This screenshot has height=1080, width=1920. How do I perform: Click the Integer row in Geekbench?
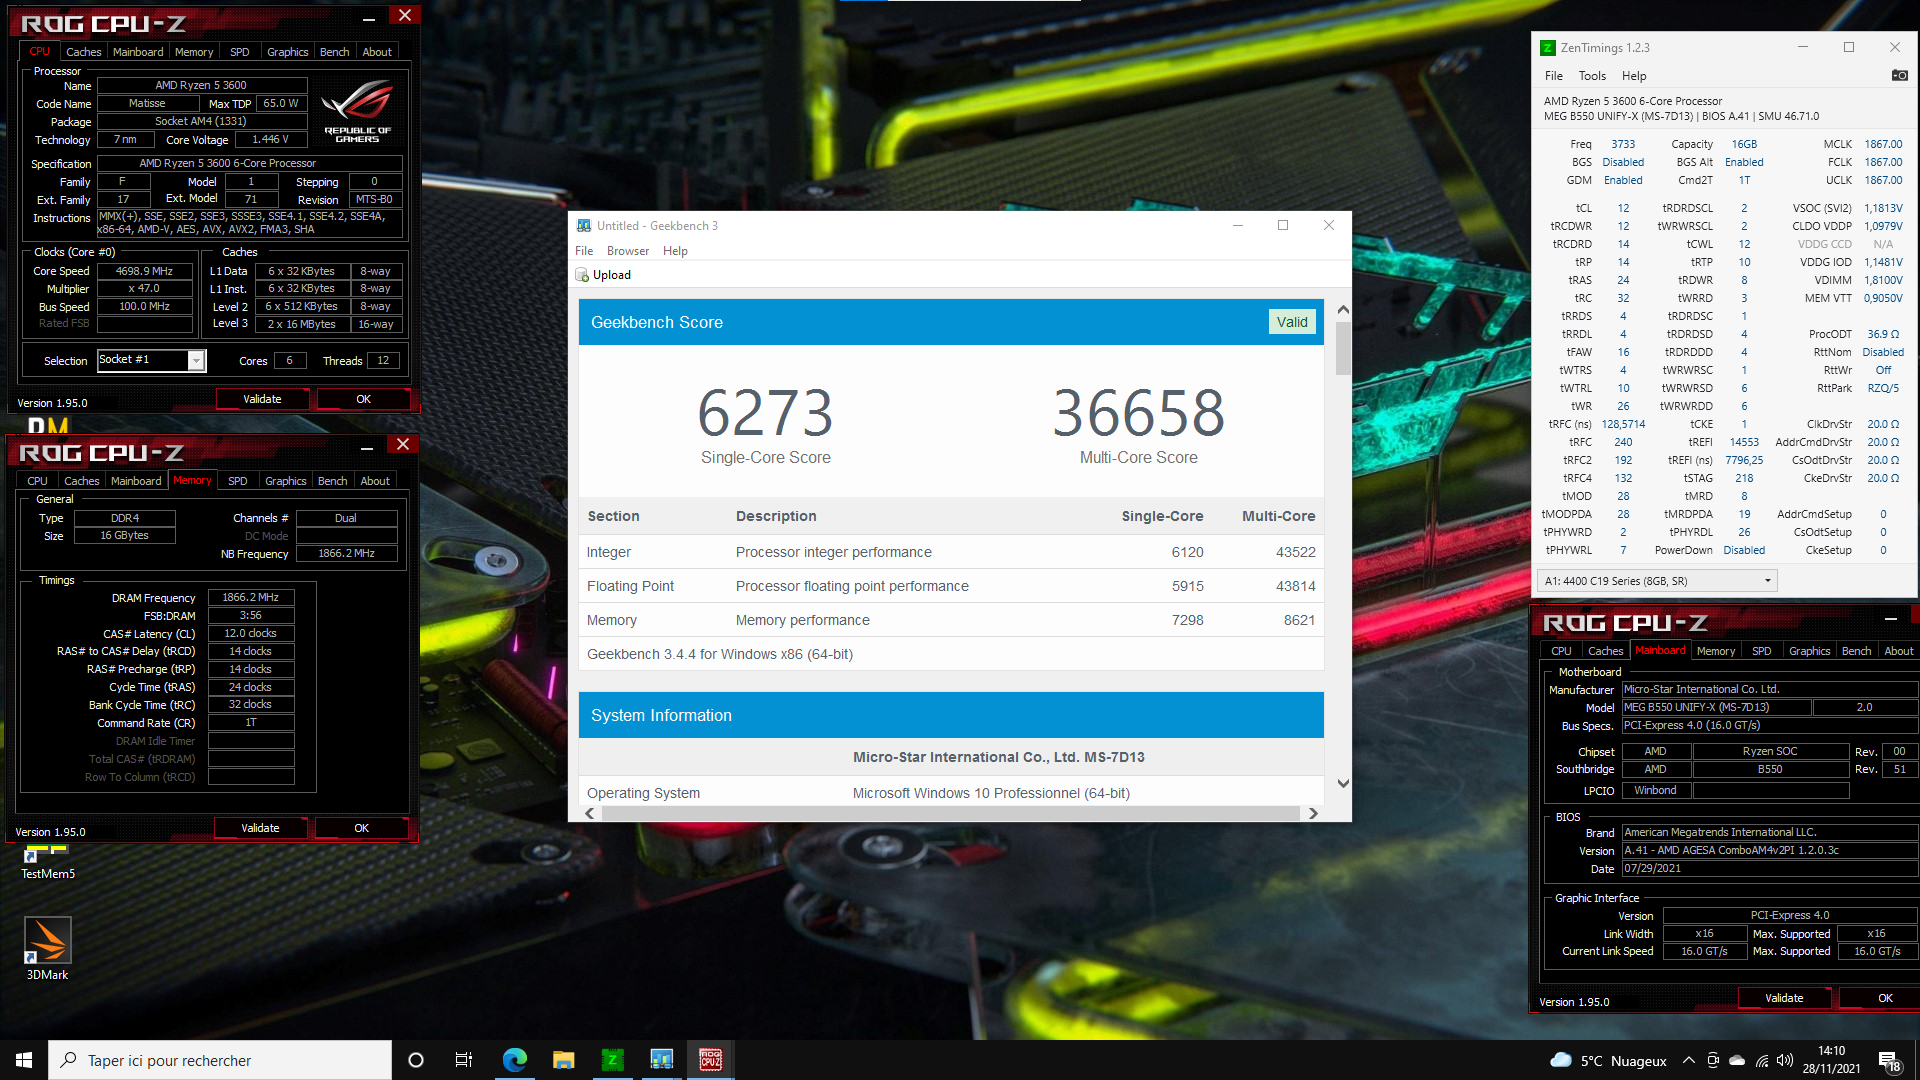951,552
